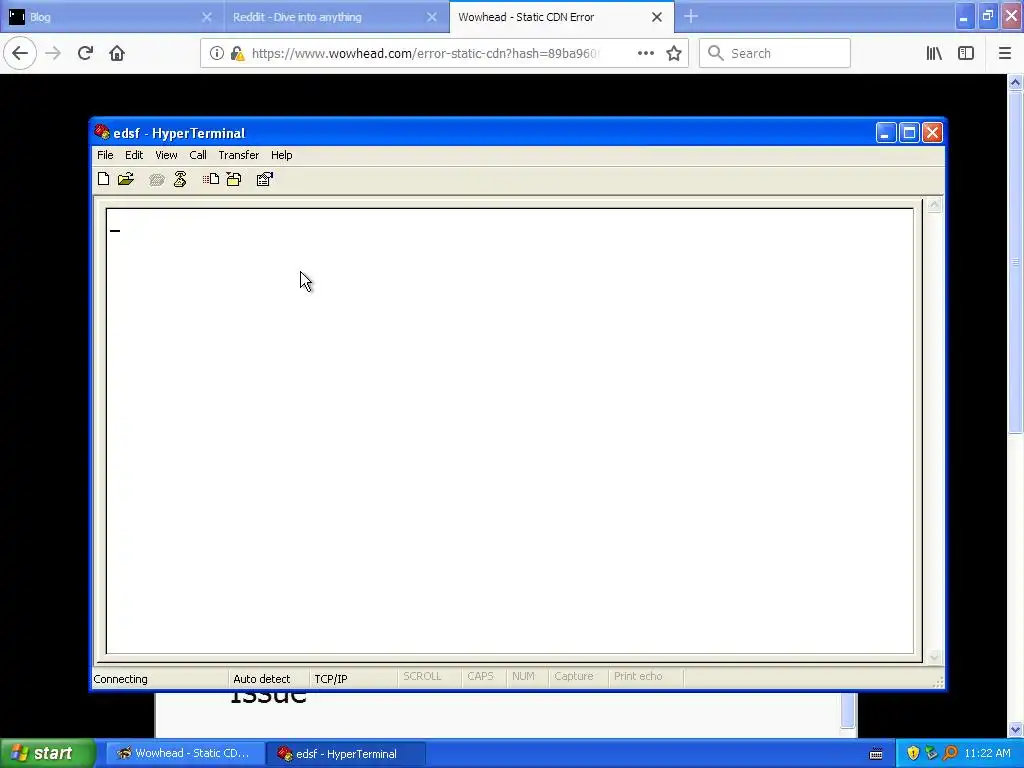Click the browser page scrollbar down arrow

click(x=1015, y=729)
